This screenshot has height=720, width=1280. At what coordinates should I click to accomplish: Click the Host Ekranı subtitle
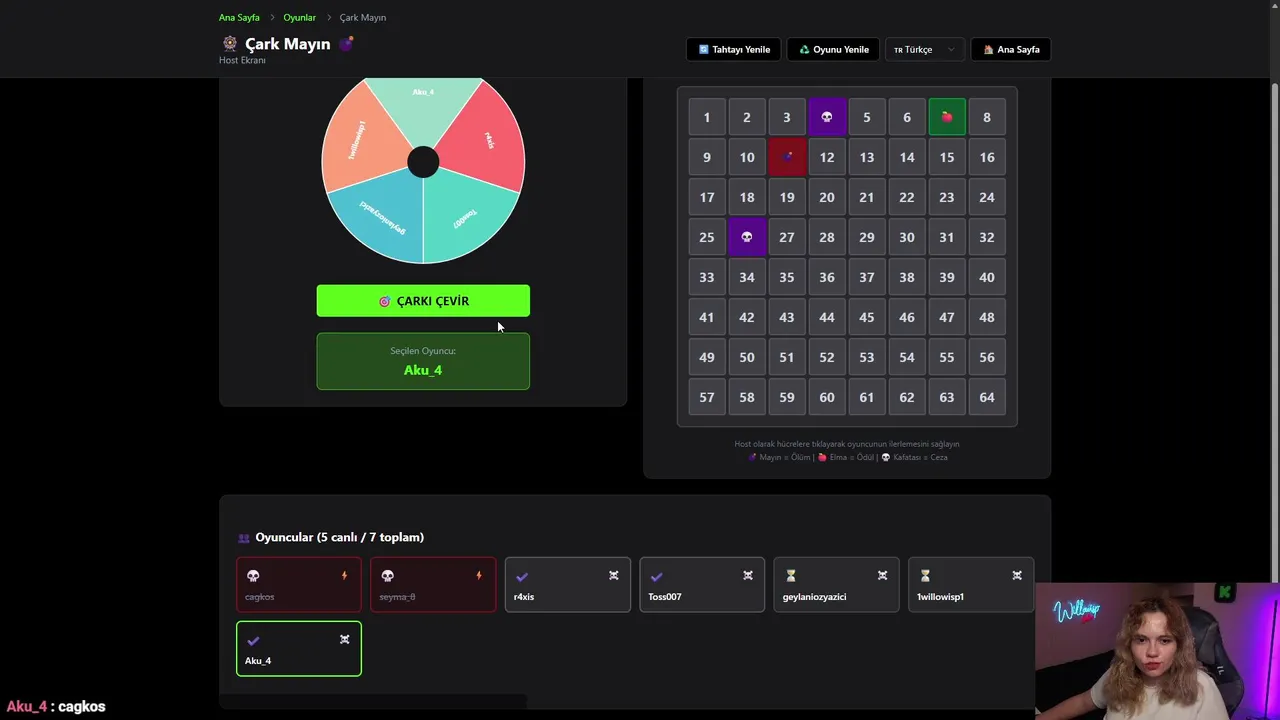(x=242, y=60)
